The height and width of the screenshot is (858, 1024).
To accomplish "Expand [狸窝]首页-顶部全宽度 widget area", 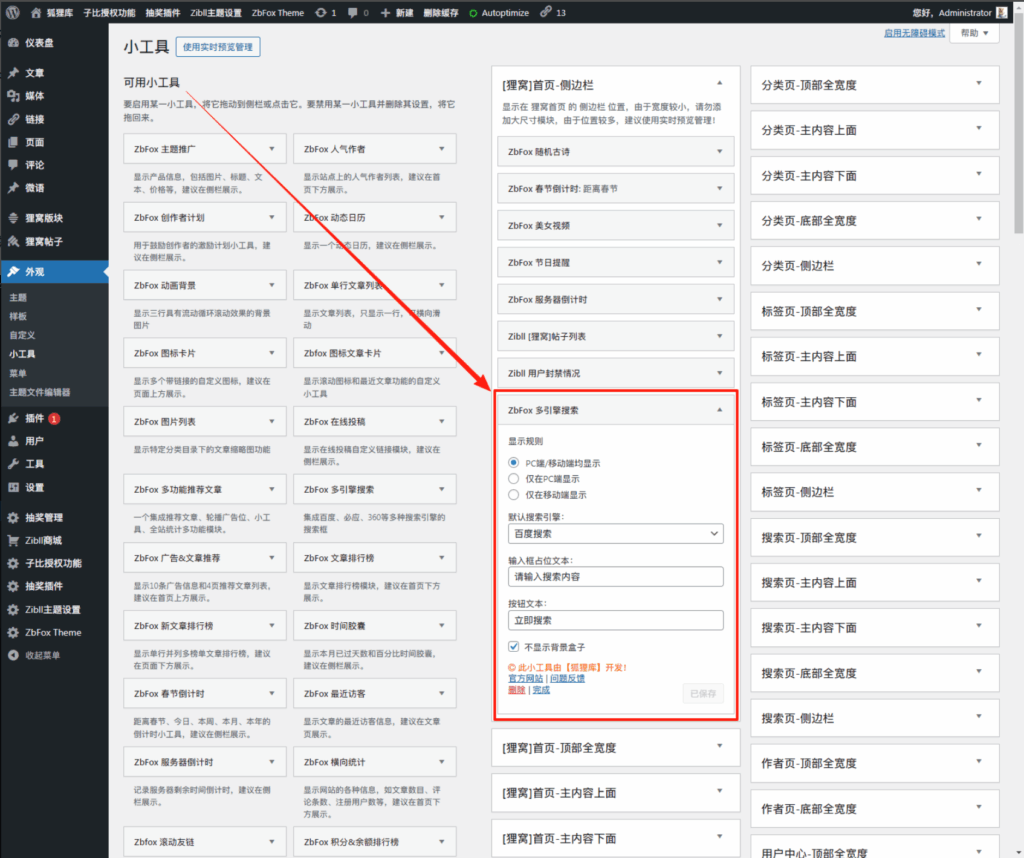I will click(x=719, y=746).
